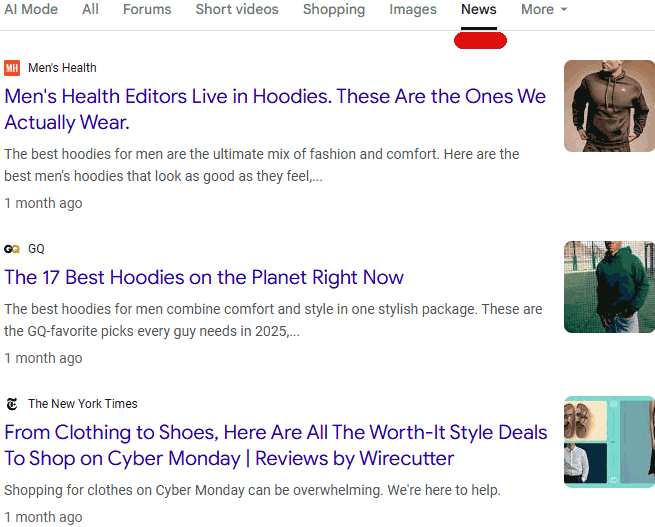Click the Men's Health source name
This screenshot has width=655, height=527.
coord(62,68)
